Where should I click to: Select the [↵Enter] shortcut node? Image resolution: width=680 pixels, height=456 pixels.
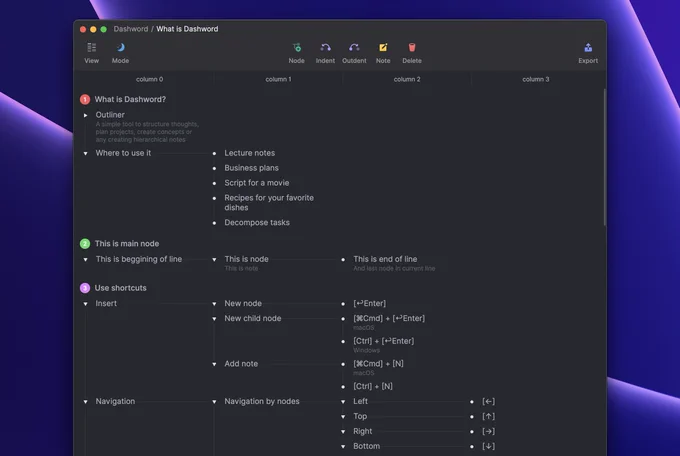[369, 304]
